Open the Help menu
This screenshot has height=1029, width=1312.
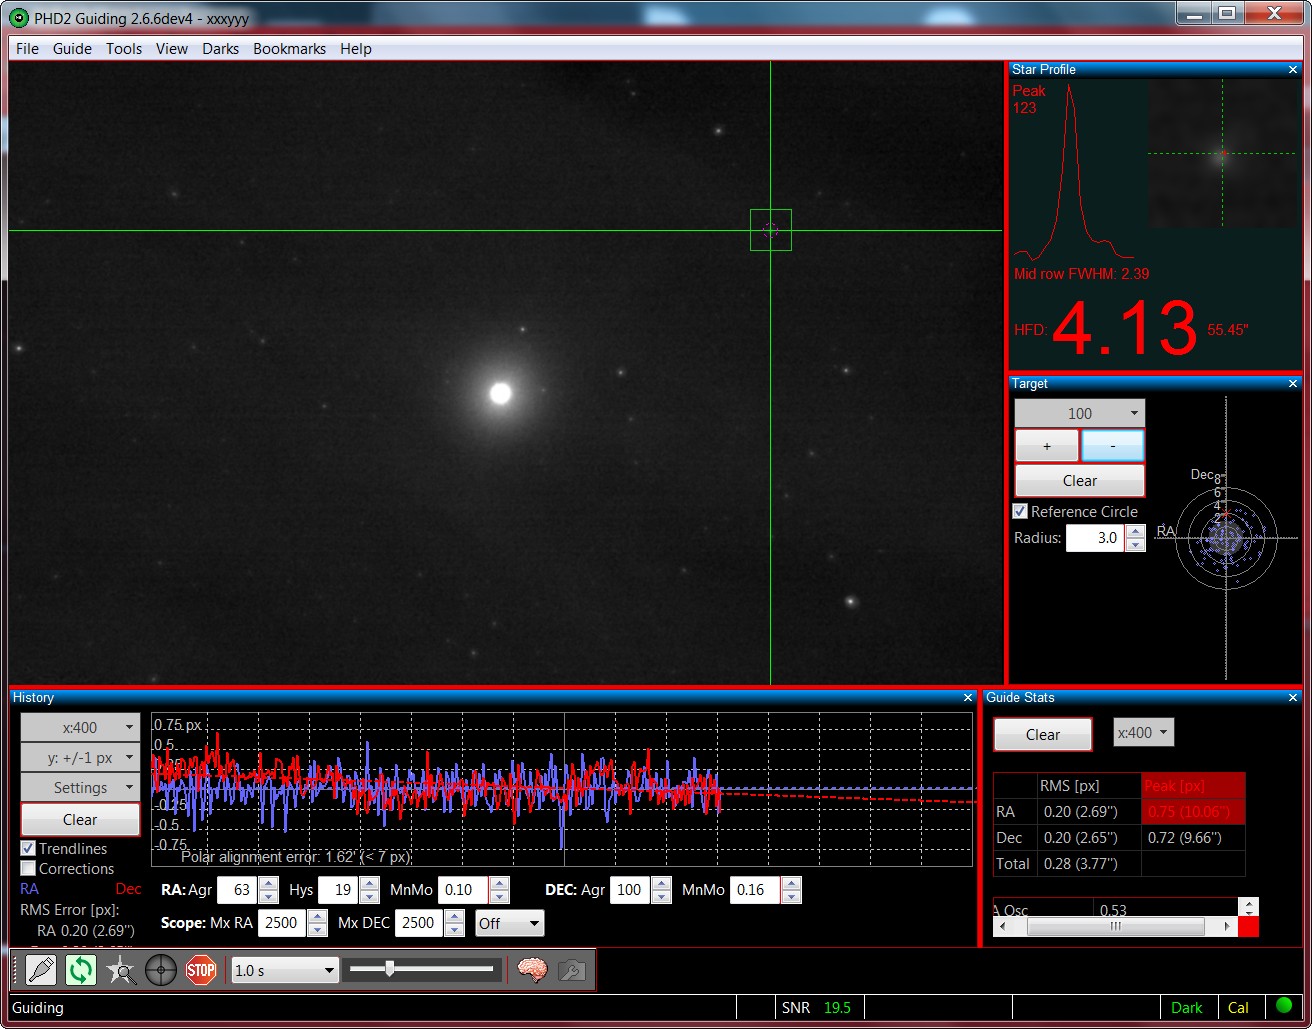pyautogui.click(x=356, y=48)
